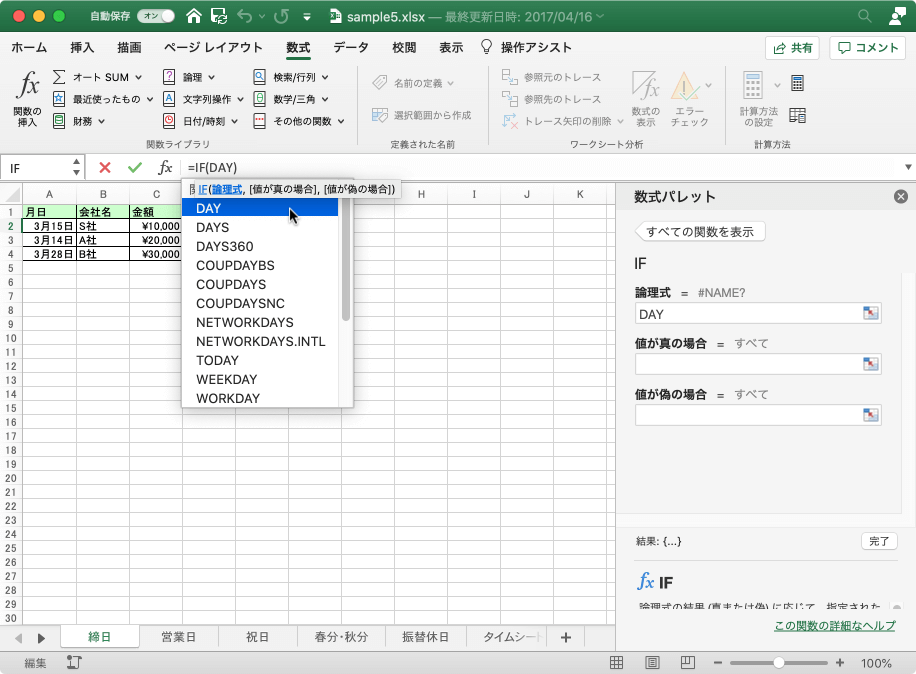This screenshot has width=916, height=674.
Task: Open the Date & Time functions icon
Action: click(169, 121)
